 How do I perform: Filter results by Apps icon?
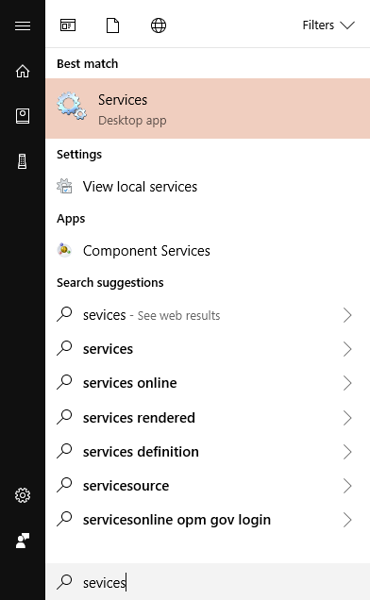click(x=68, y=26)
